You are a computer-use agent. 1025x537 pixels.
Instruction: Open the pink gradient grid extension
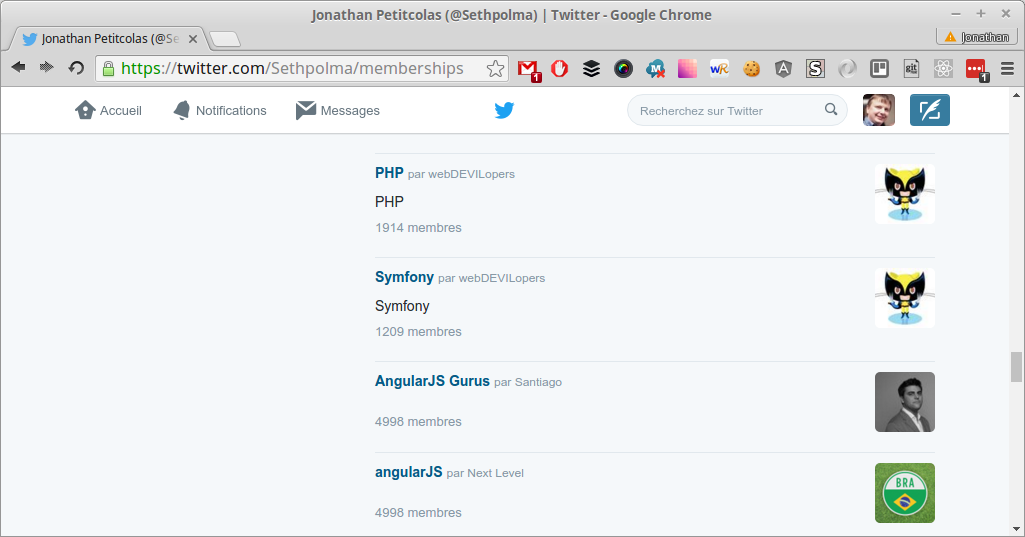[x=687, y=68]
